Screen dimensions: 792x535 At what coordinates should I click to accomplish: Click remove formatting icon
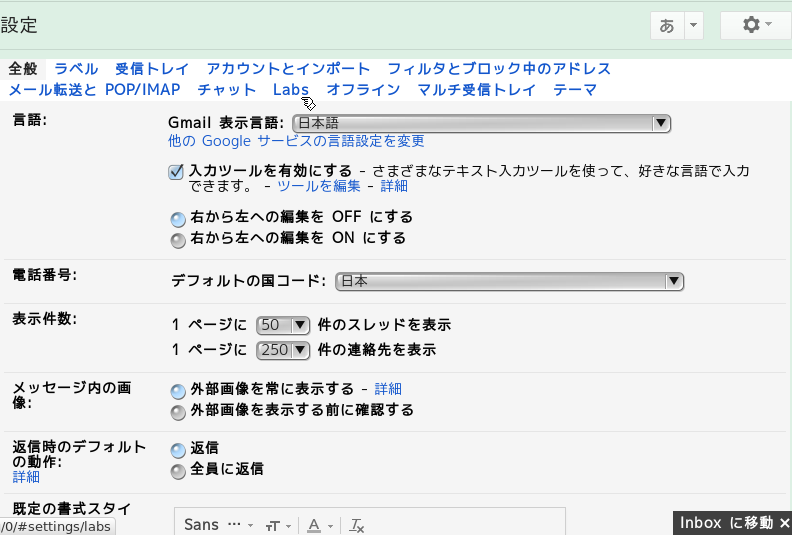[357, 525]
